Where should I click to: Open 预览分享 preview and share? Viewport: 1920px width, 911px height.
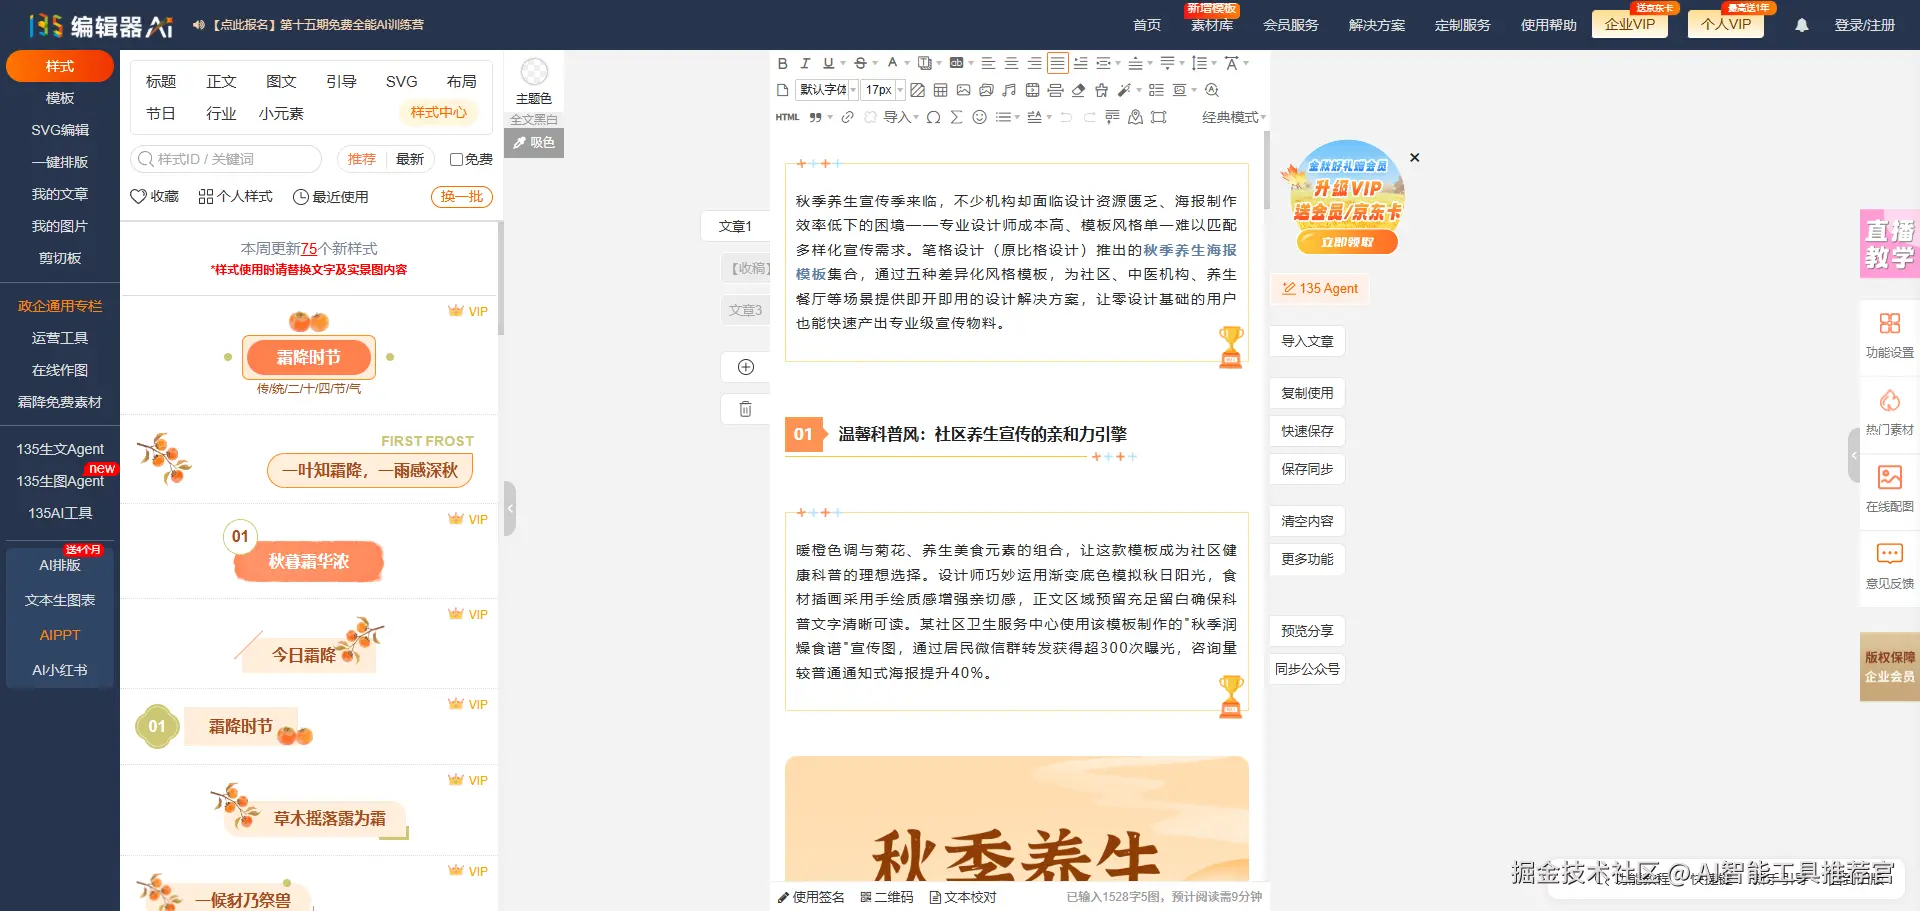pos(1307,631)
